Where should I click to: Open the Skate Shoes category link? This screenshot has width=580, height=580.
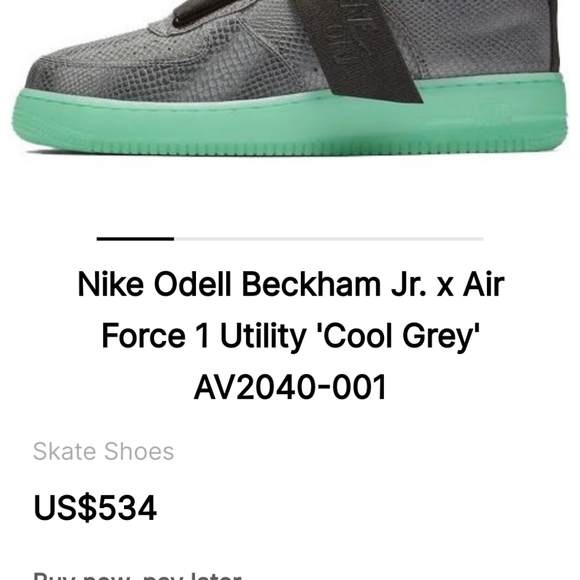coord(104,451)
